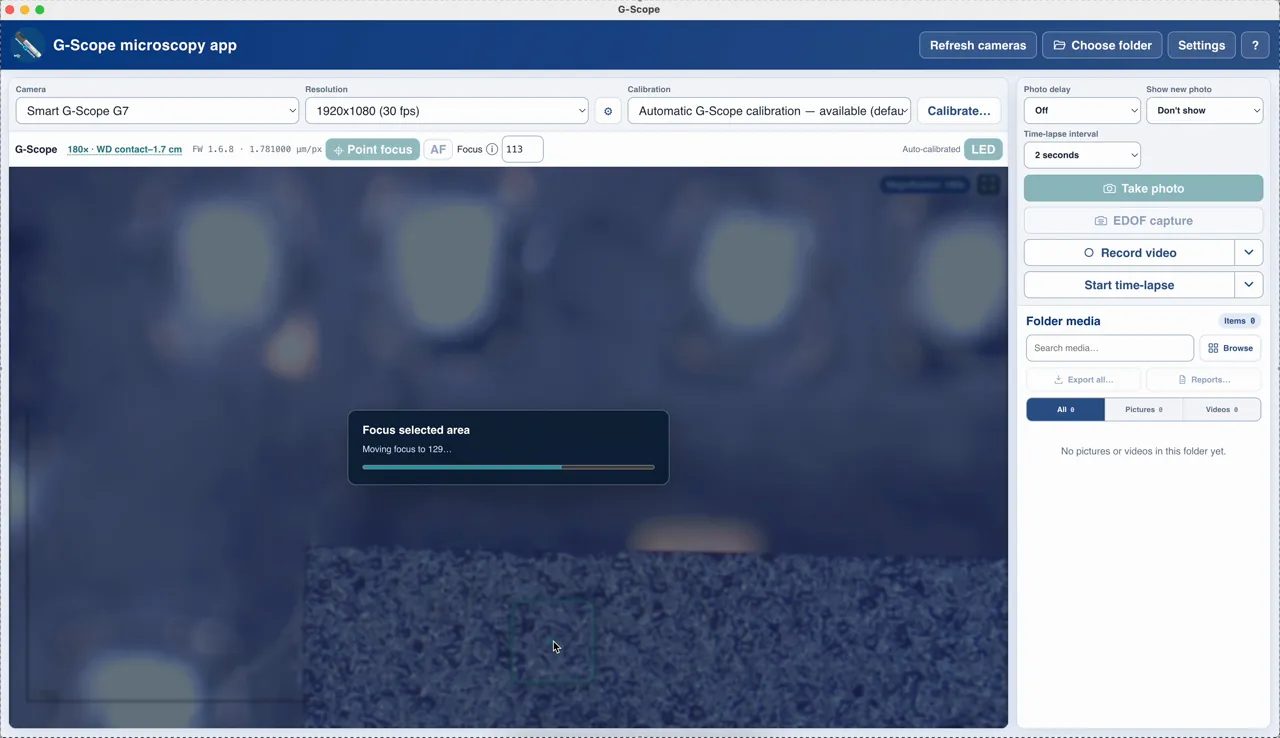Start recording with Record video
Image resolution: width=1280 pixels, height=738 pixels.
[x=1130, y=253]
